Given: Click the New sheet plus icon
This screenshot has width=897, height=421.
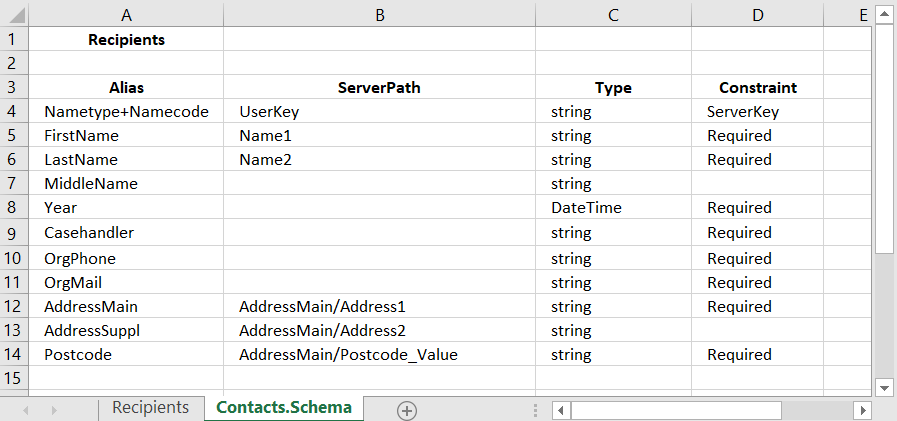Looking at the screenshot, I should click(407, 409).
